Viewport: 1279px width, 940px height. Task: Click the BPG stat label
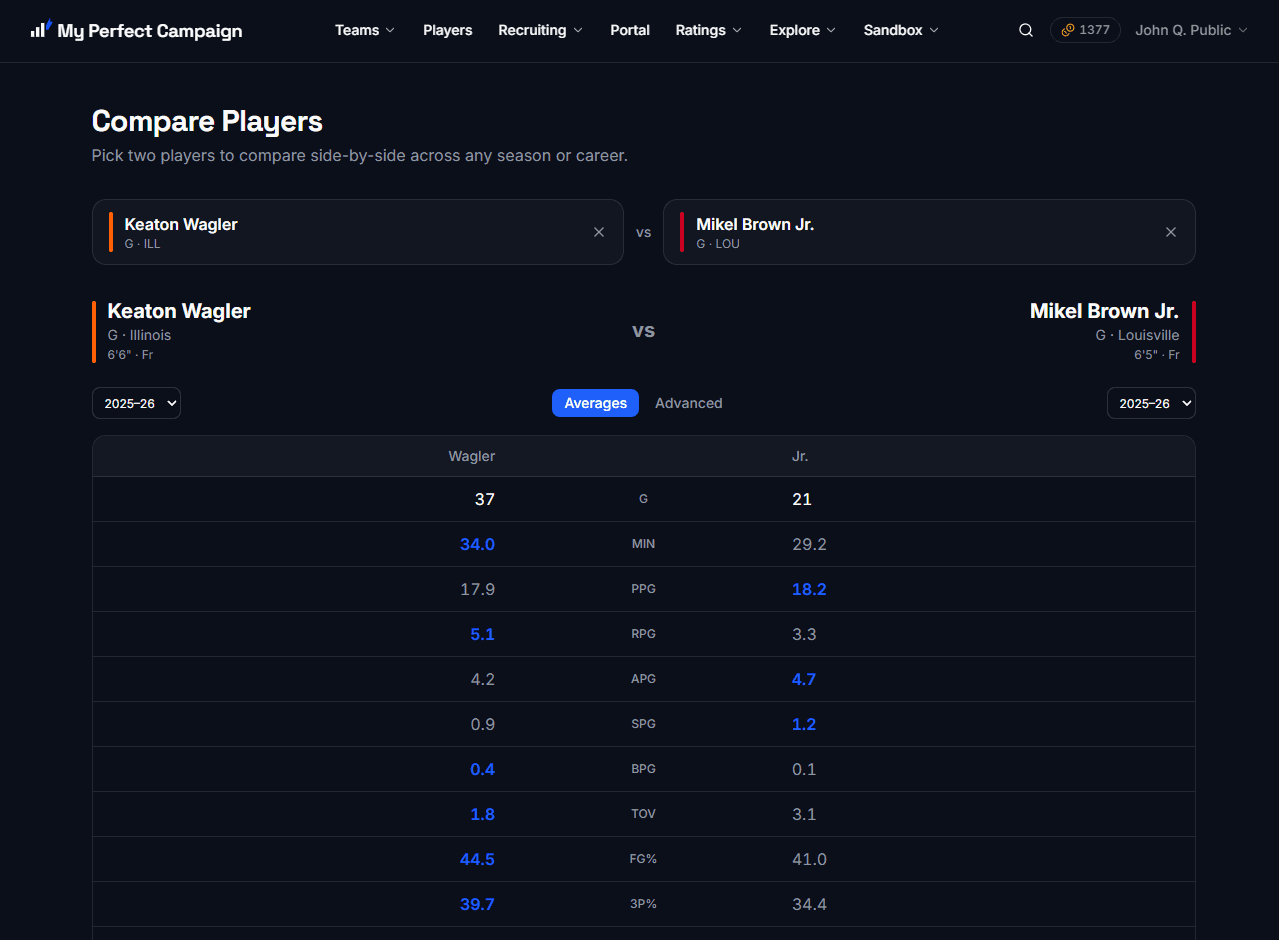pyautogui.click(x=644, y=769)
